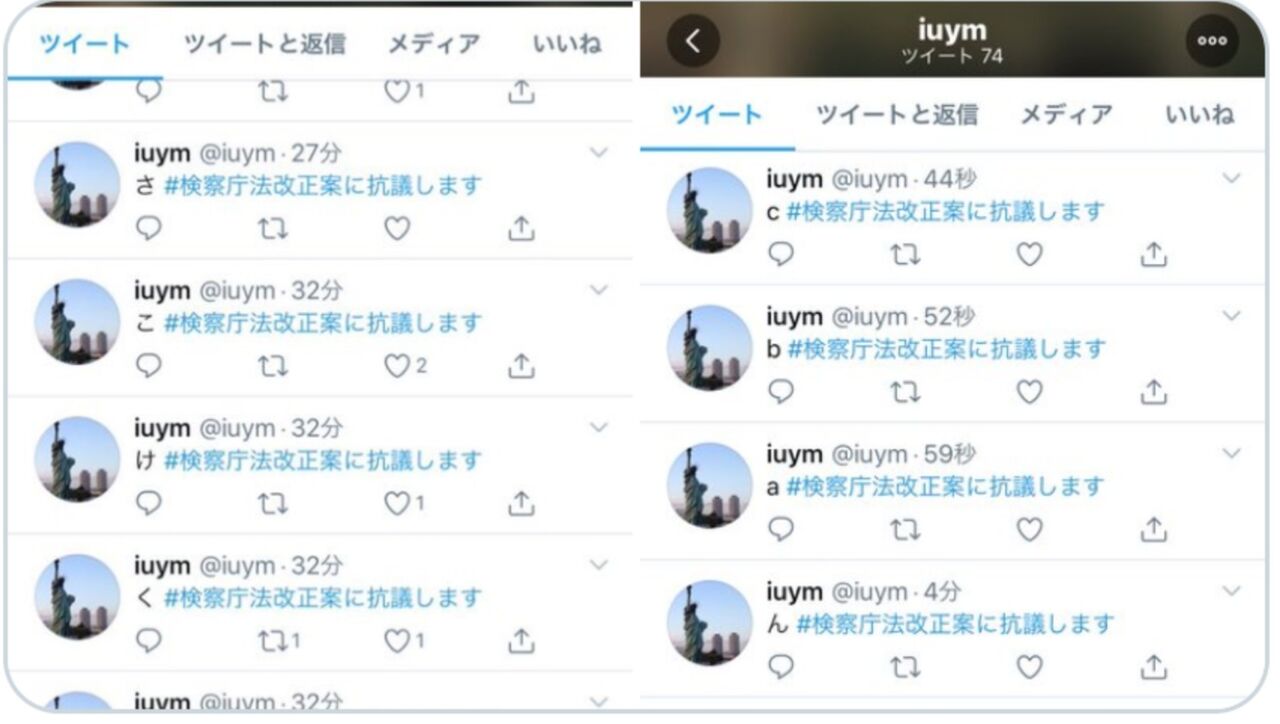This screenshot has width=1280, height=724.
Task: Share the tweet starting with け
Action: click(521, 503)
